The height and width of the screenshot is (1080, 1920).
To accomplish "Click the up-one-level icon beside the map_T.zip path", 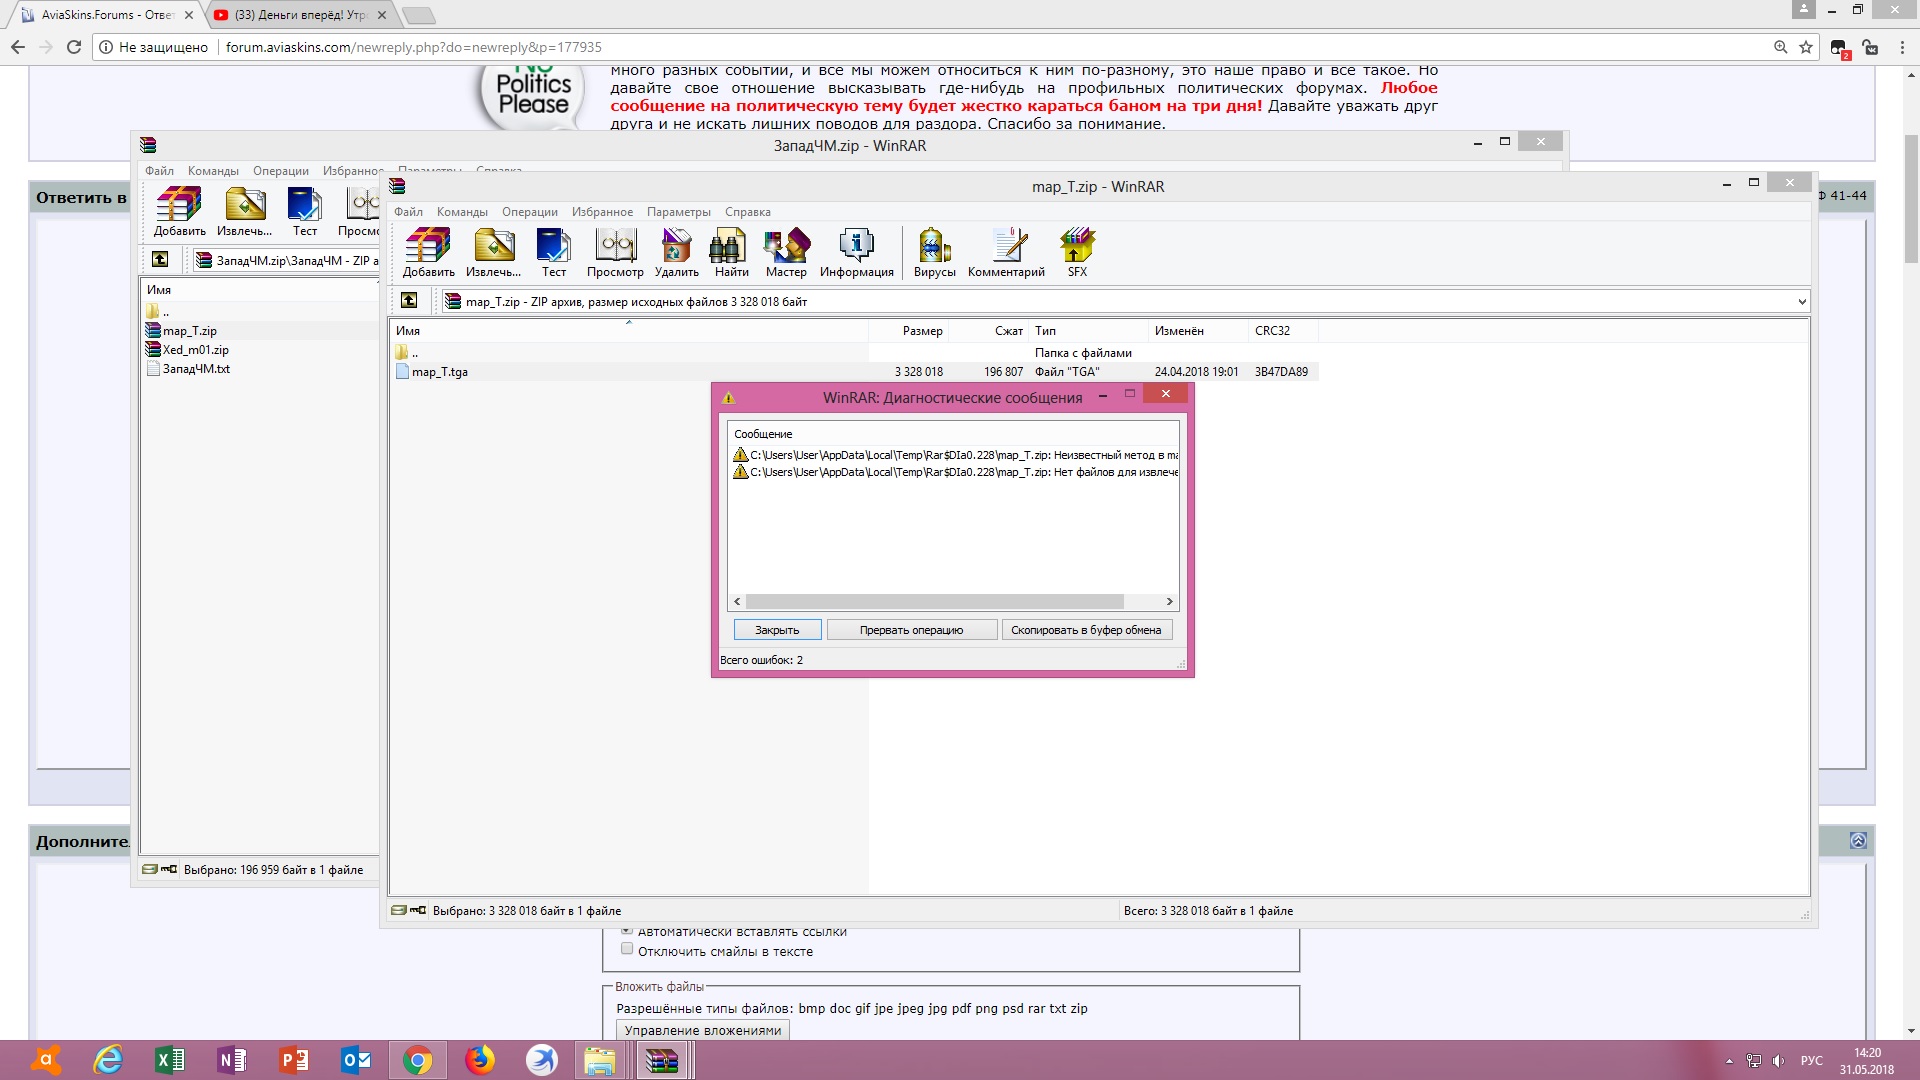I will (409, 301).
